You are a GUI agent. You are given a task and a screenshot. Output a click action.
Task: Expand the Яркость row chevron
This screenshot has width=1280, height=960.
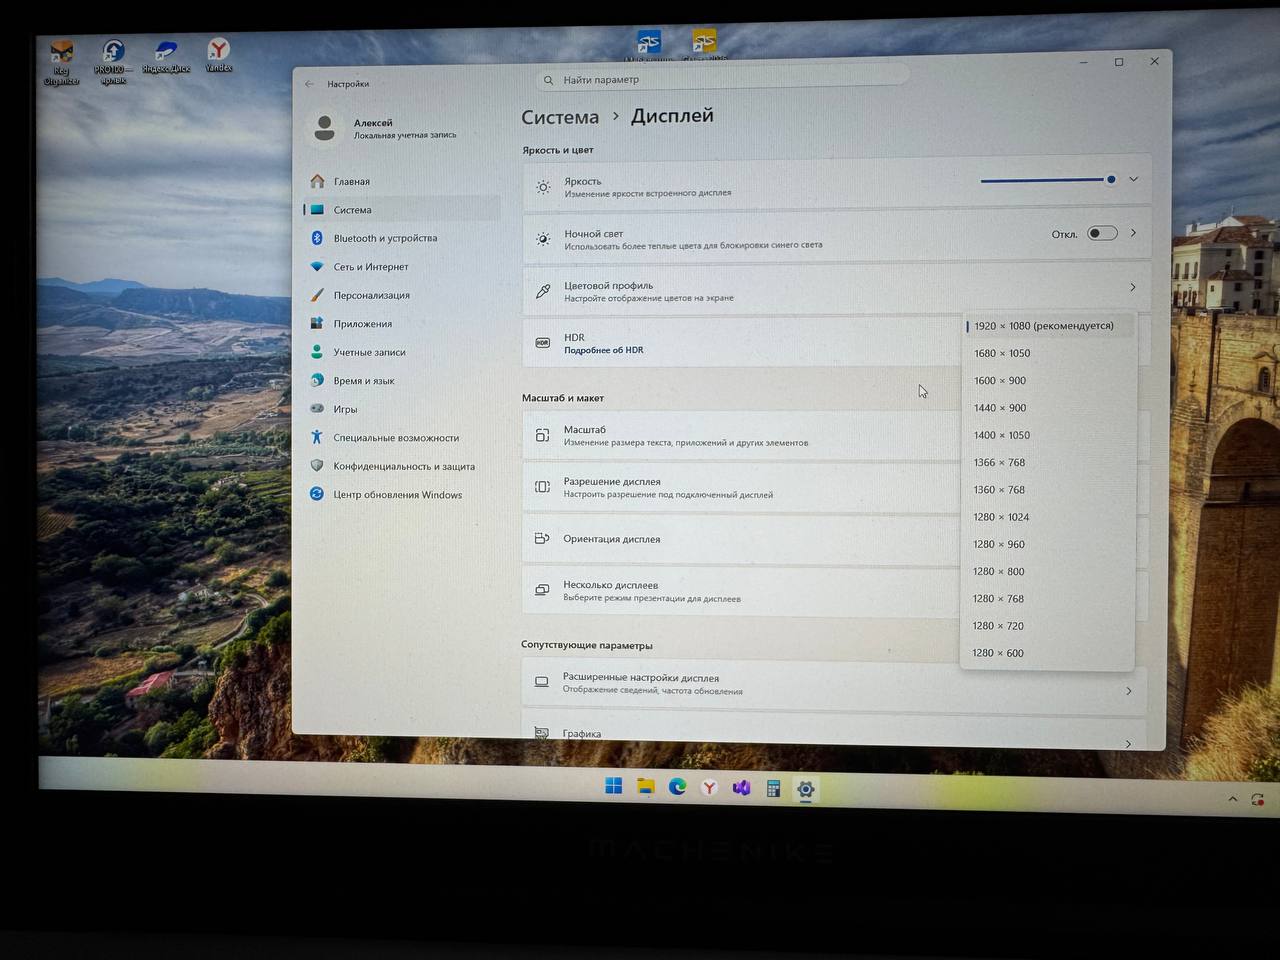coord(1133,180)
